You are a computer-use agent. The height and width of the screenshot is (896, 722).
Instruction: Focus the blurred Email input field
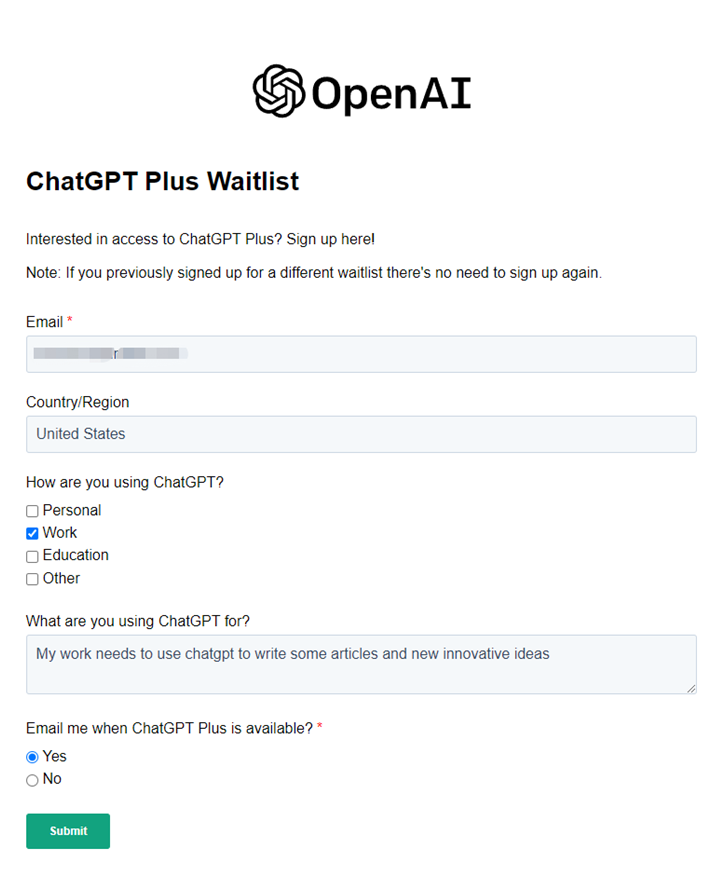tap(361, 354)
